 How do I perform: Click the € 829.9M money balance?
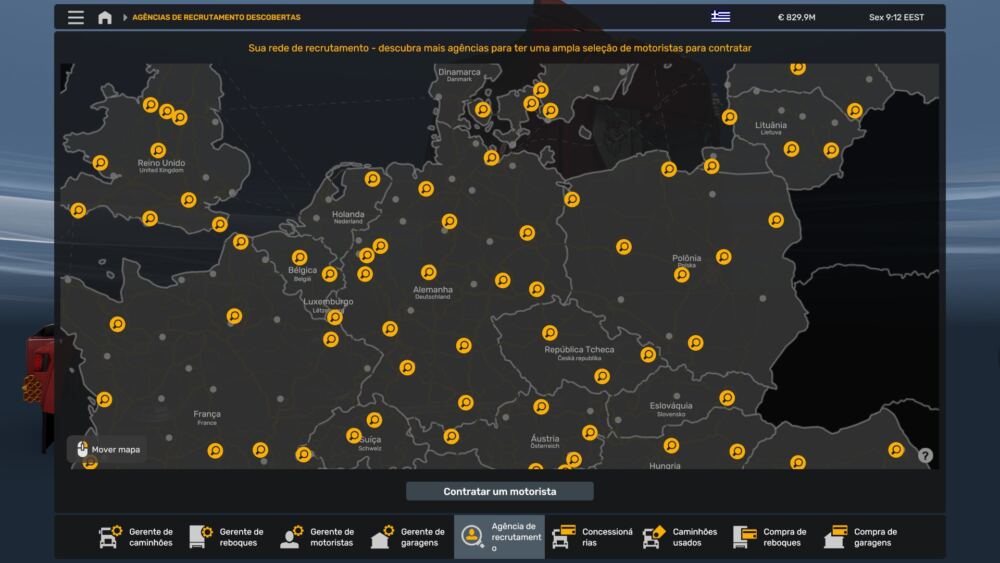[796, 17]
